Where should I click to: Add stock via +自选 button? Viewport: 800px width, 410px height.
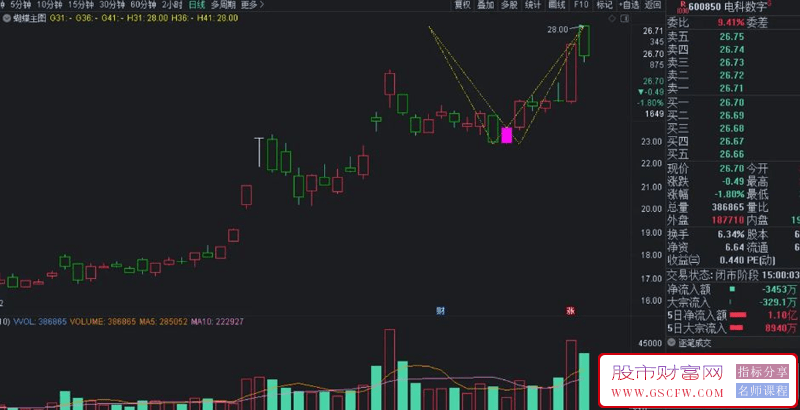[x=629, y=5]
